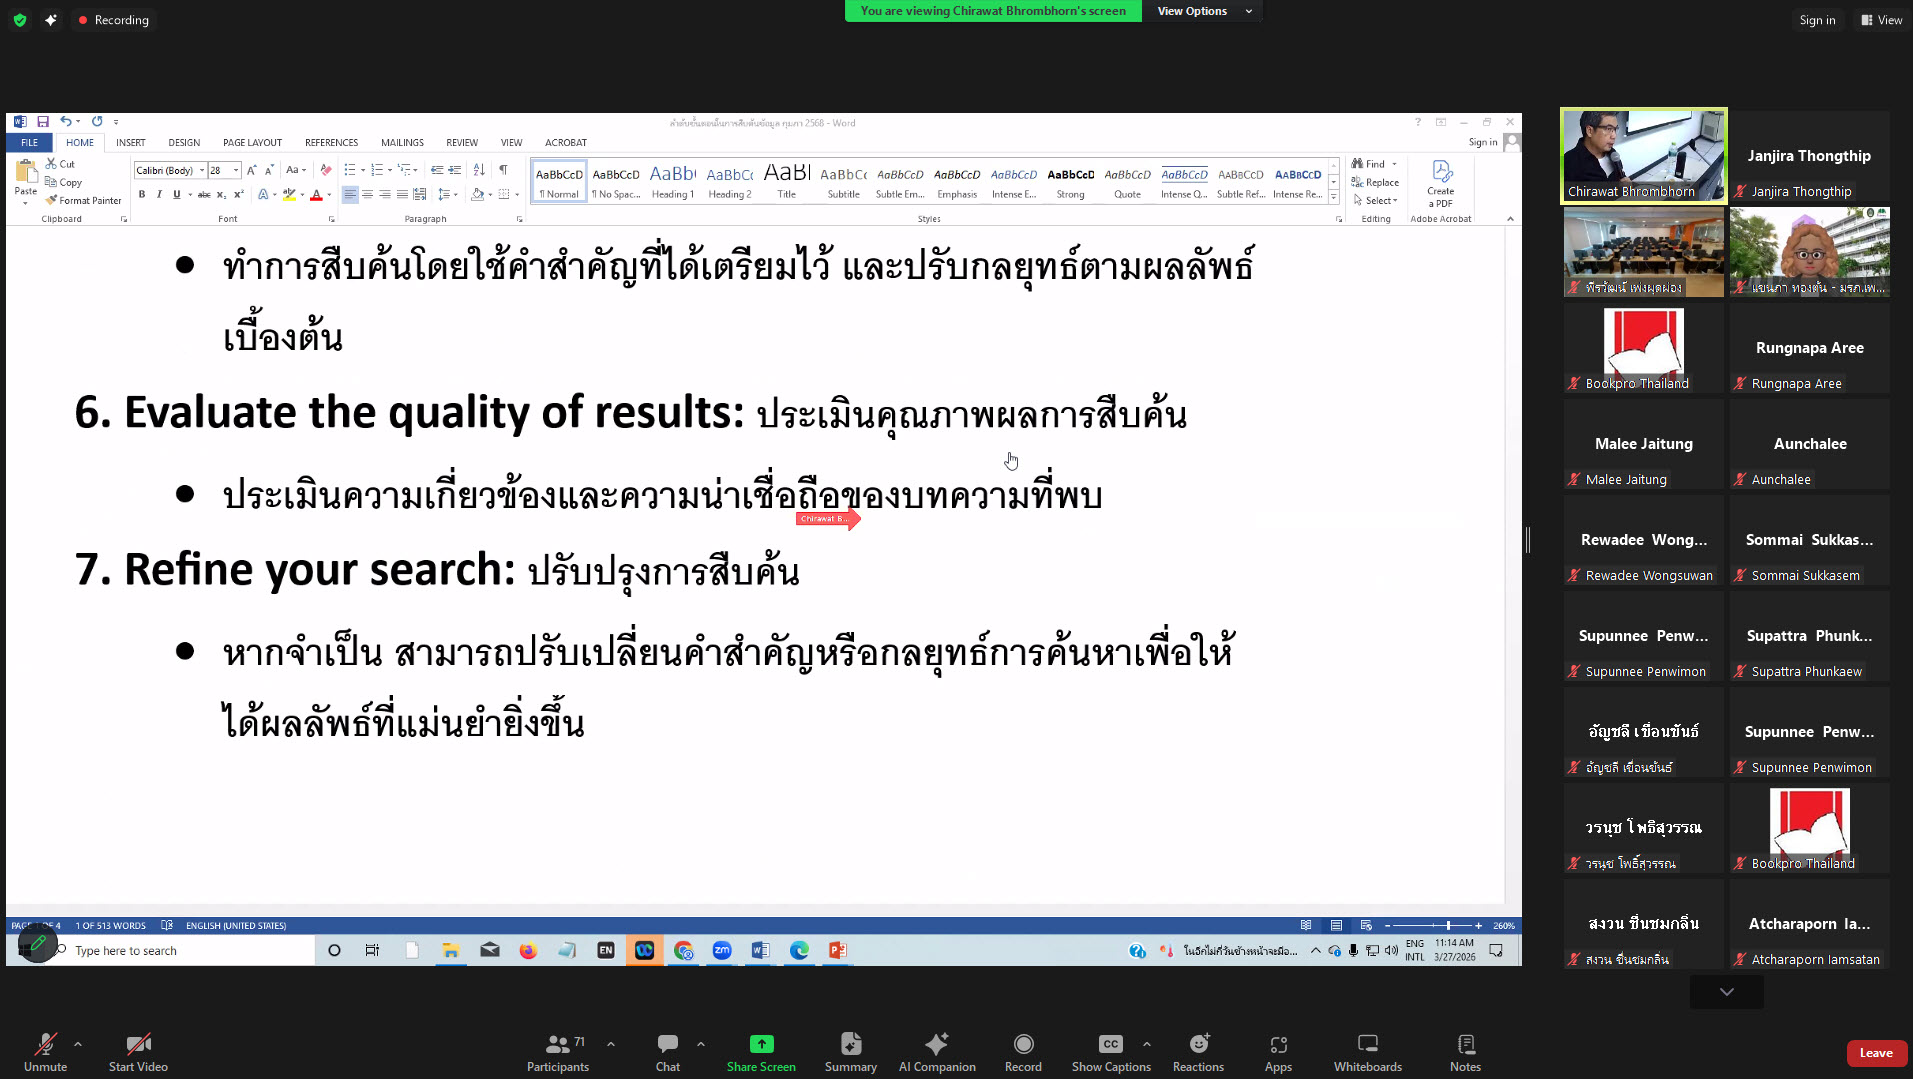
Task: Open the View layout menu
Action: (x=1881, y=20)
